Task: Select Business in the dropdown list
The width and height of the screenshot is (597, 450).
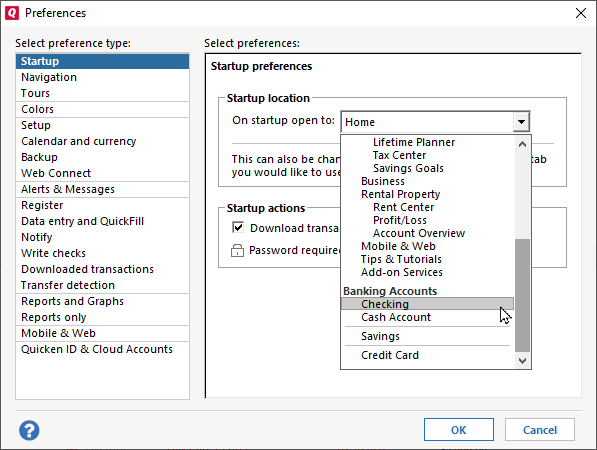Action: pyautogui.click(x=383, y=181)
